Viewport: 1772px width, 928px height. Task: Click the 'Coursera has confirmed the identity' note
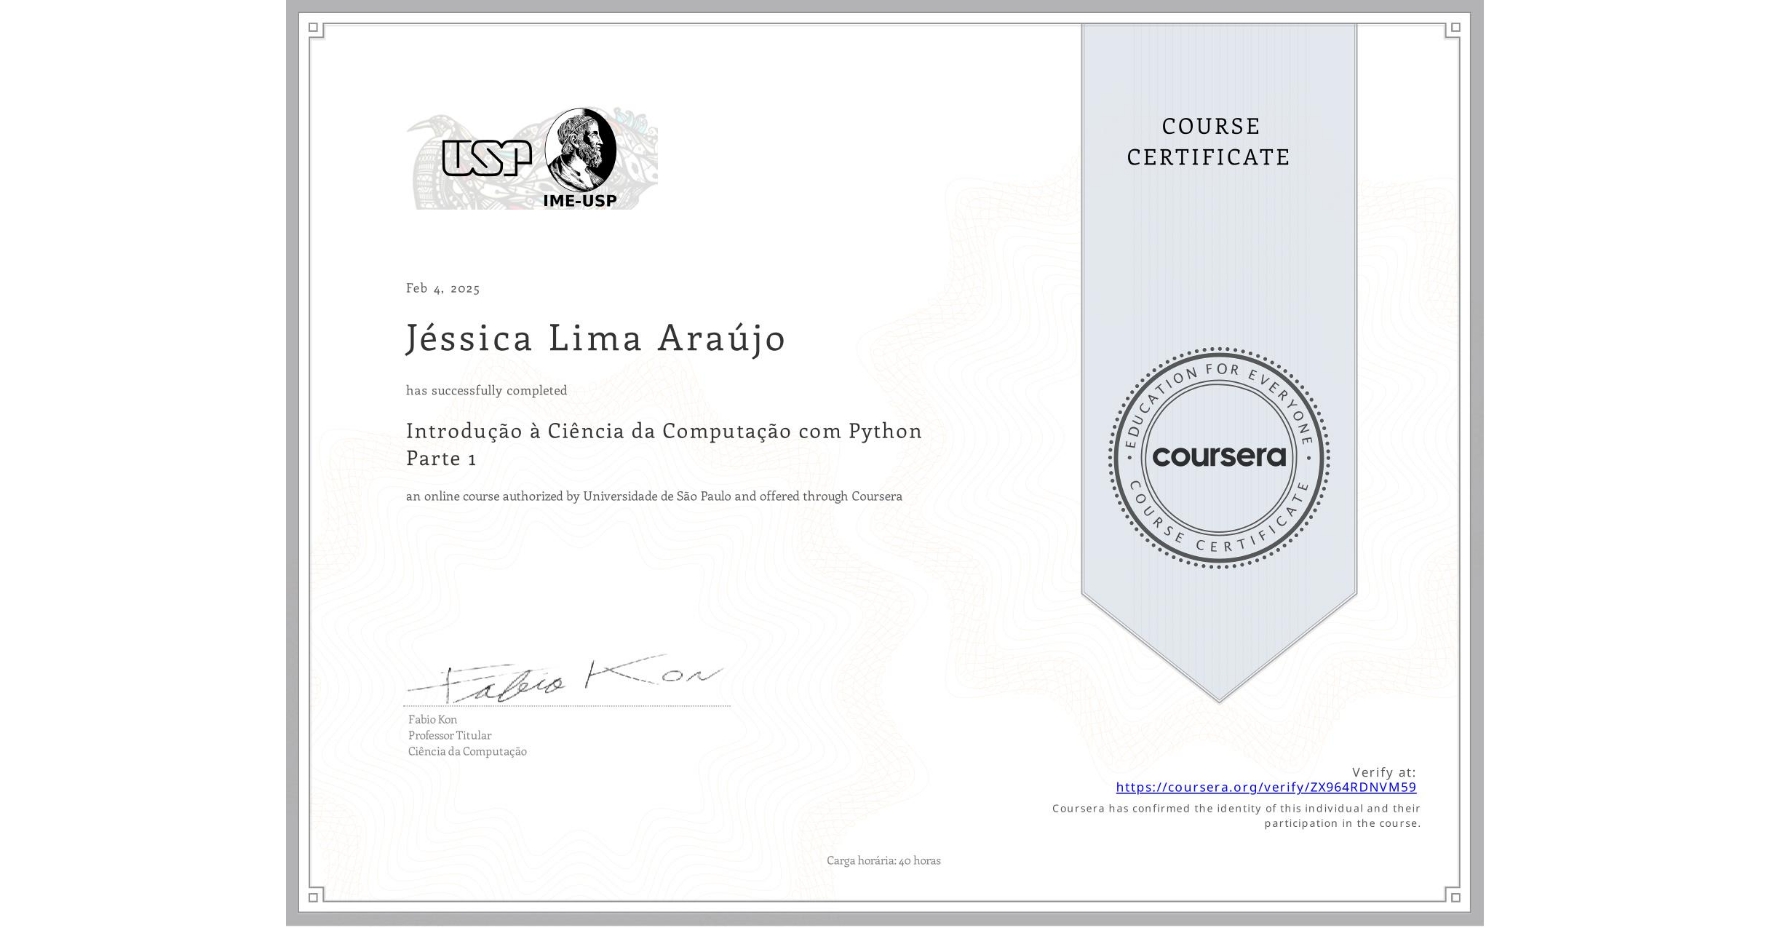click(x=1236, y=816)
